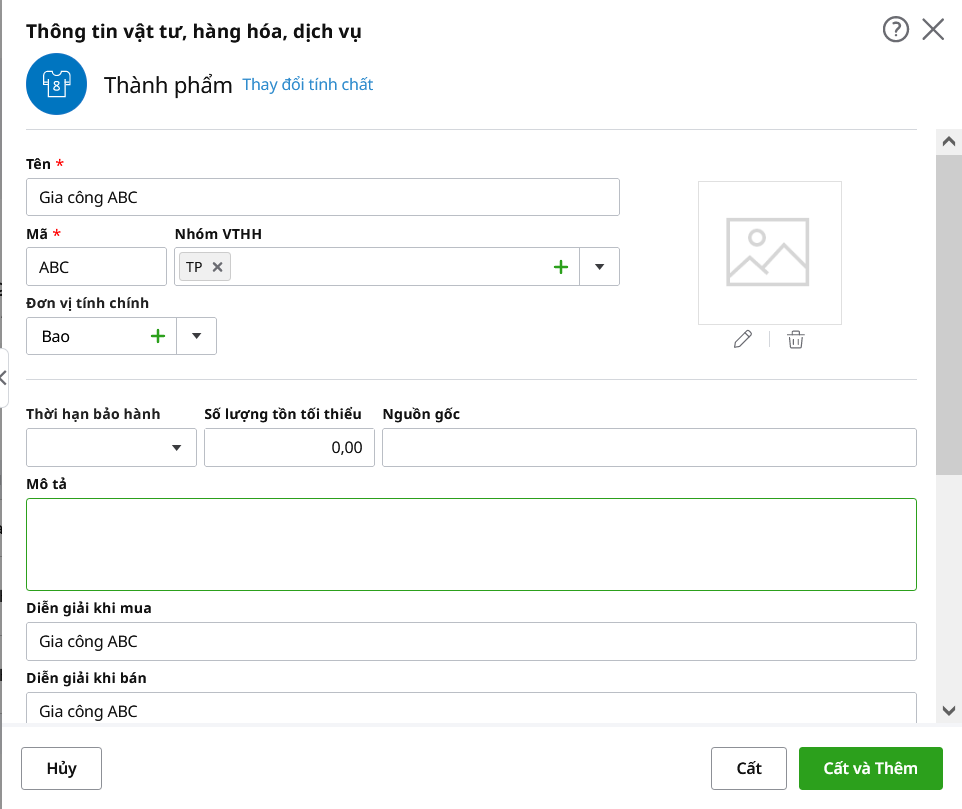Screen dimensions: 962x809
Task: Click the Thay đổi tính chất link
Action: click(x=308, y=85)
